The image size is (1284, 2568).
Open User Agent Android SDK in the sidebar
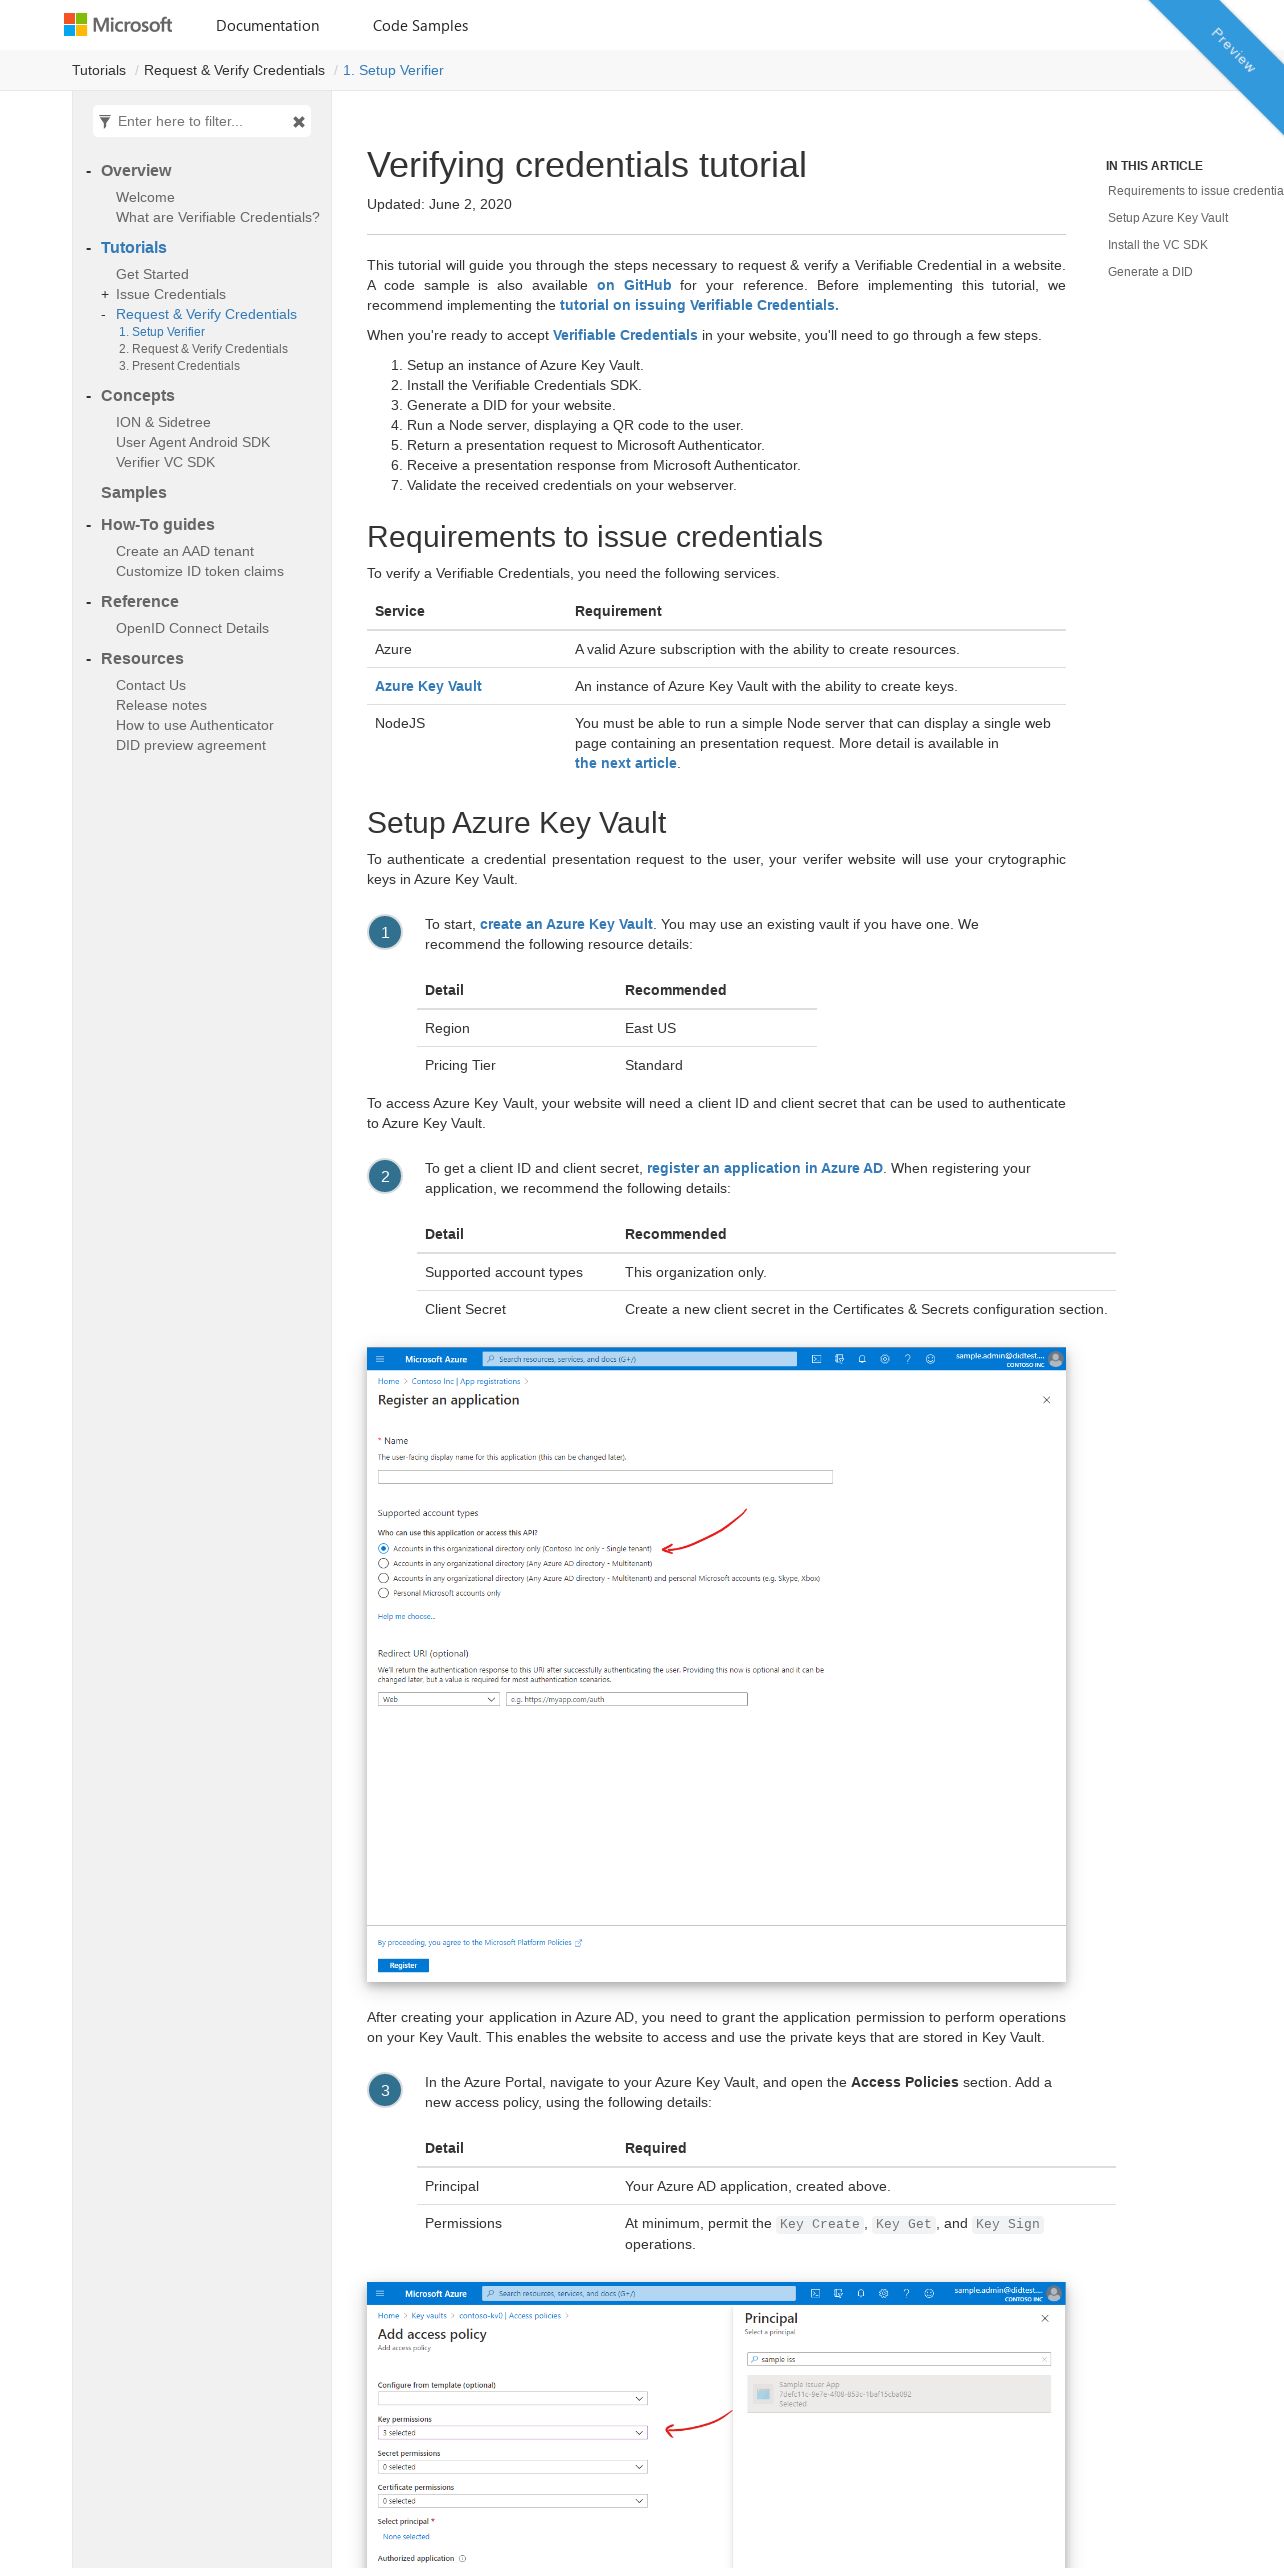click(193, 442)
